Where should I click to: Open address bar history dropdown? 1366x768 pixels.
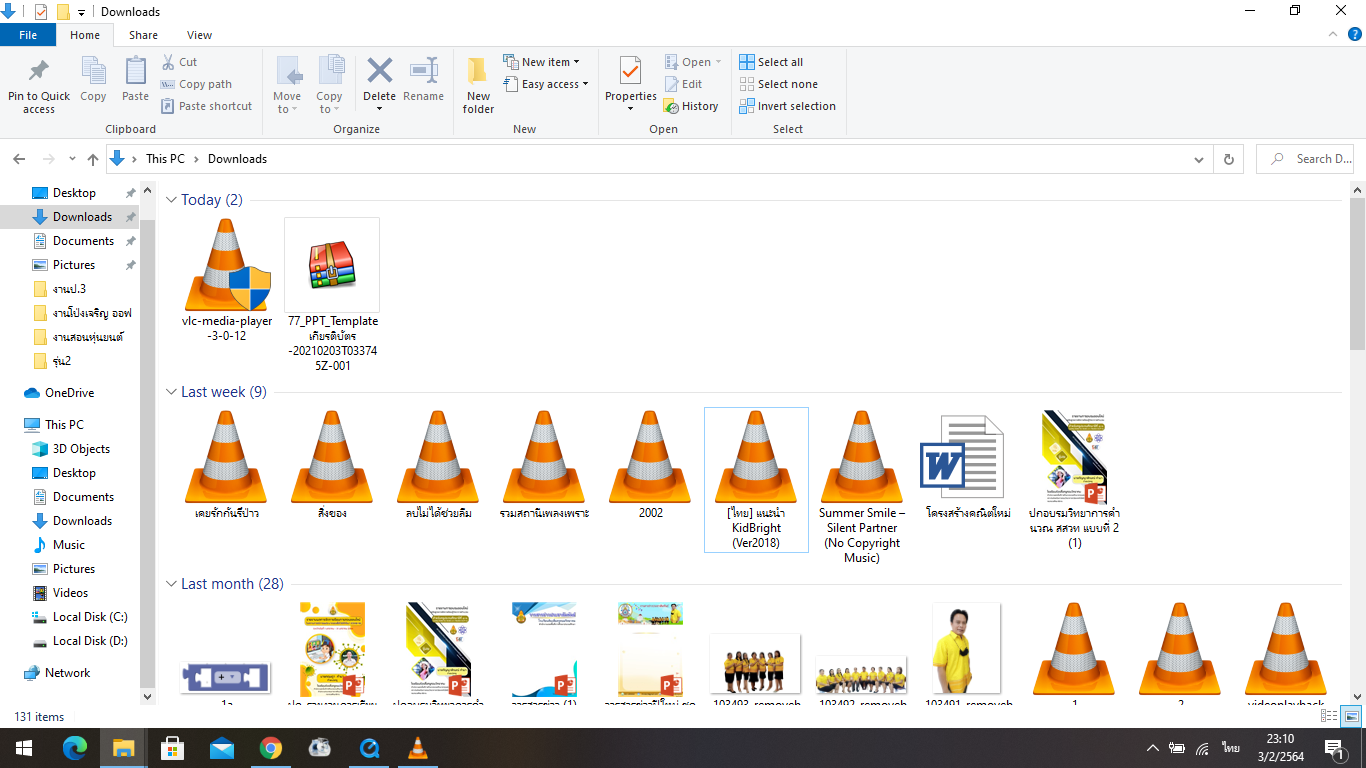click(1199, 159)
